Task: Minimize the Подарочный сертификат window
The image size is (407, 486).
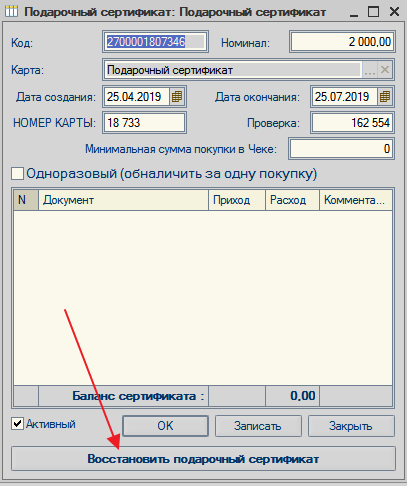Action: (354, 13)
